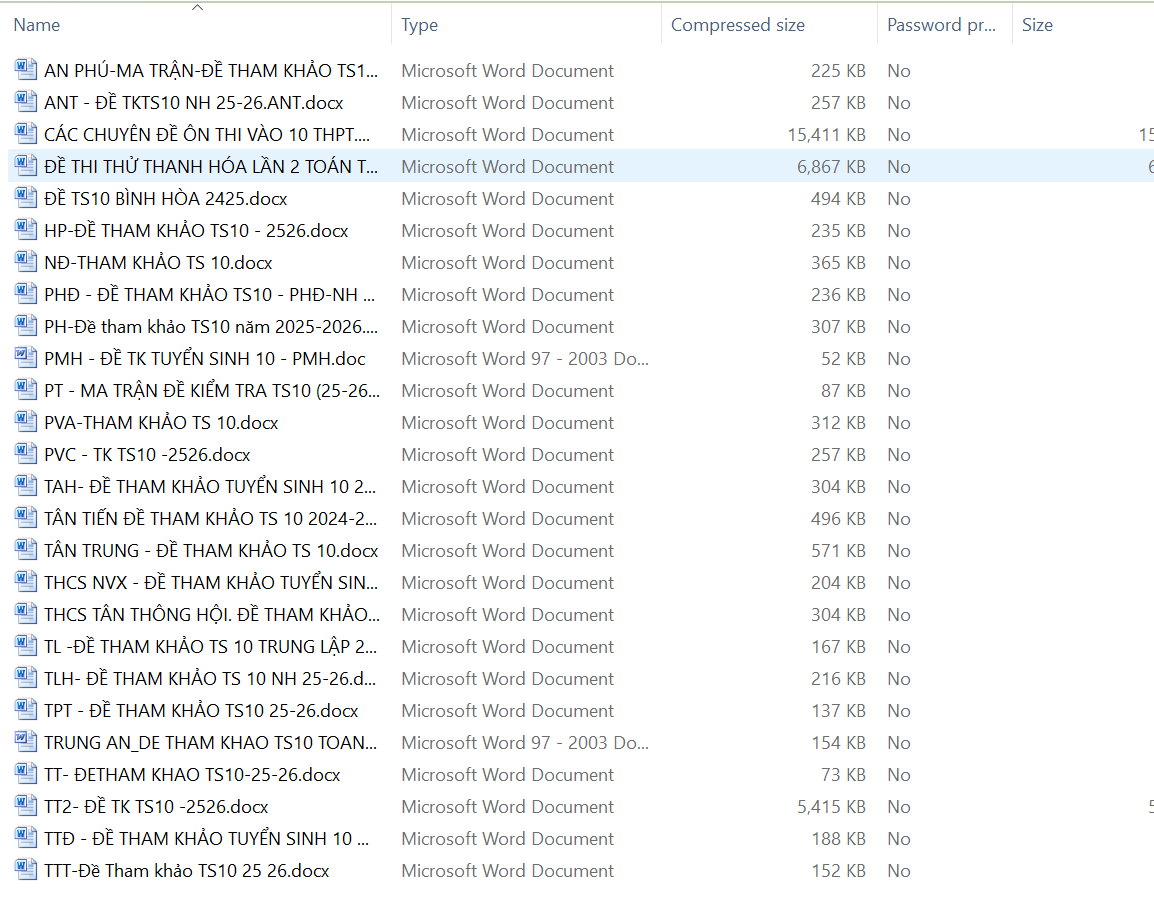The image size is (1154, 913).
Task: Click icon of TT2- ĐỀ TK TS10 file
Action: coord(26,806)
